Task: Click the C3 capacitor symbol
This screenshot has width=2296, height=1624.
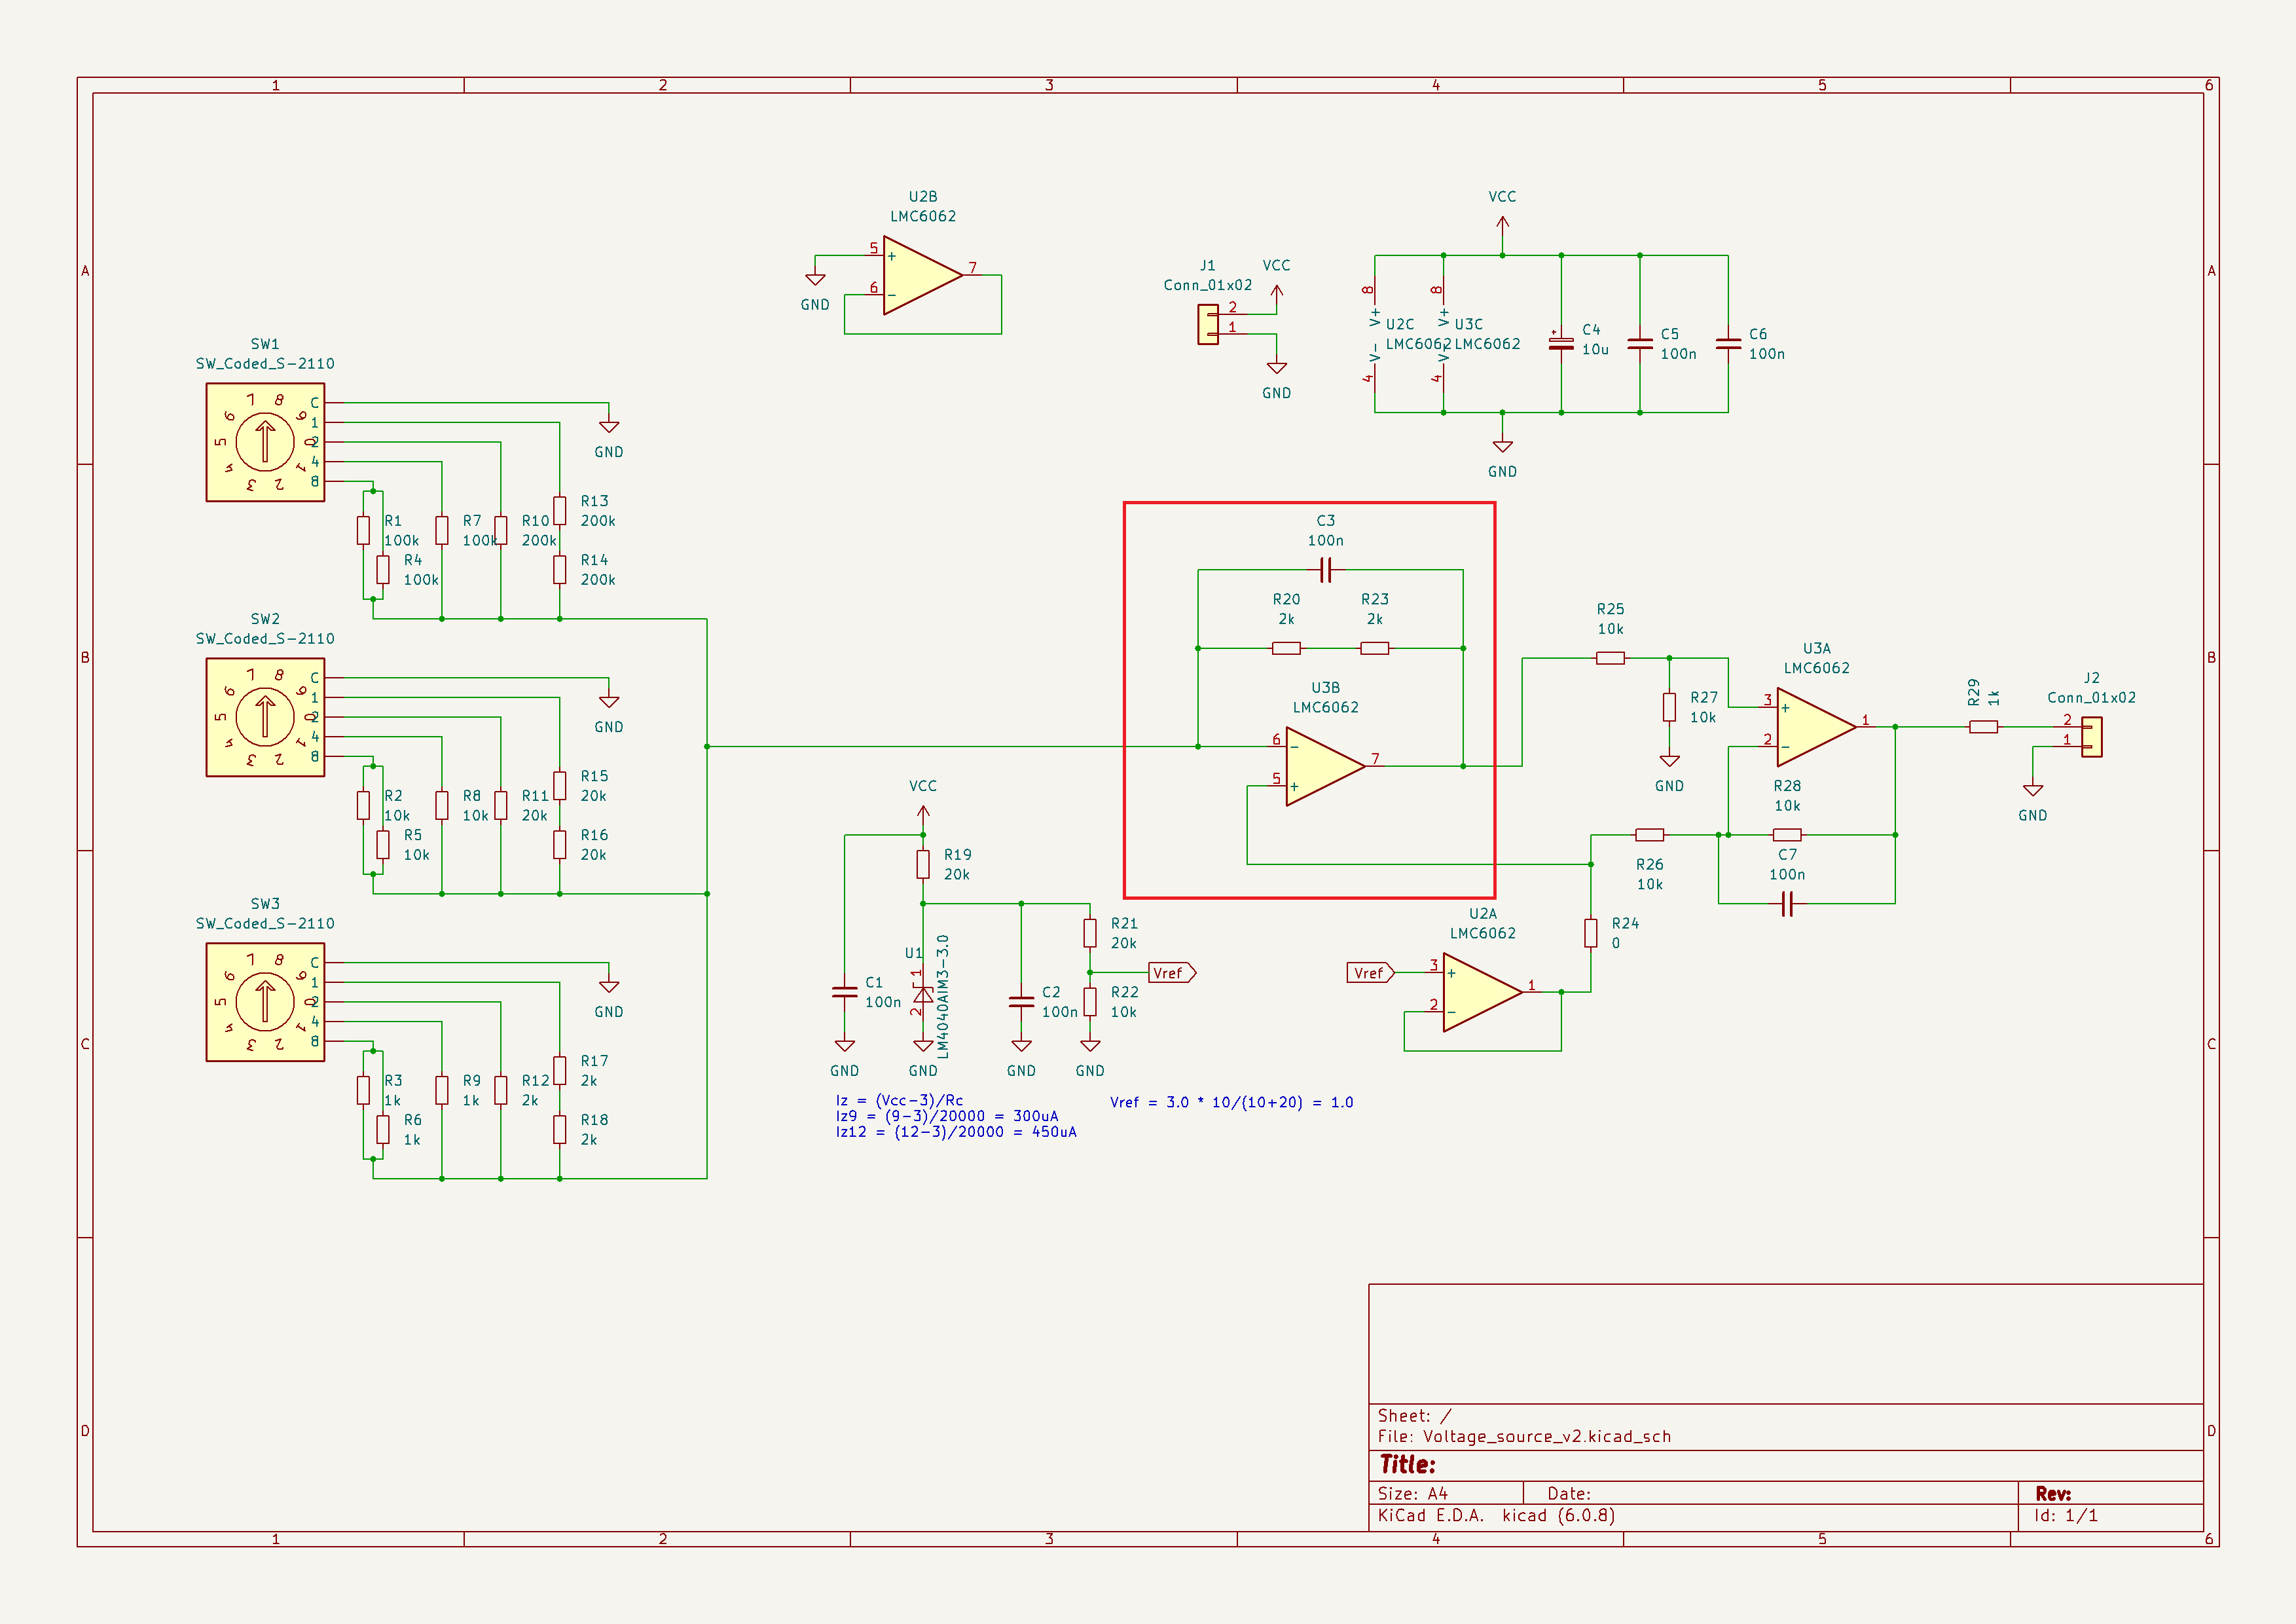Action: click(1325, 570)
